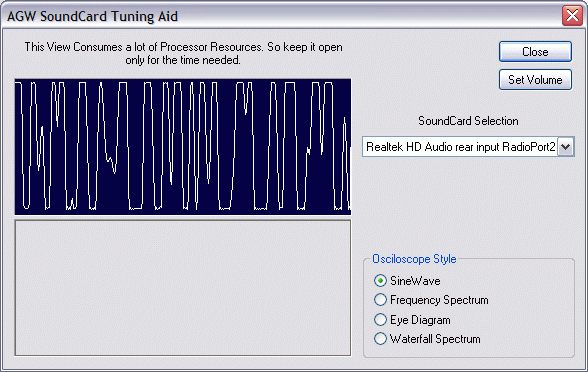This screenshot has height=372, width=588.
Task: Click the waveform oscilloscope display
Action: point(183,147)
